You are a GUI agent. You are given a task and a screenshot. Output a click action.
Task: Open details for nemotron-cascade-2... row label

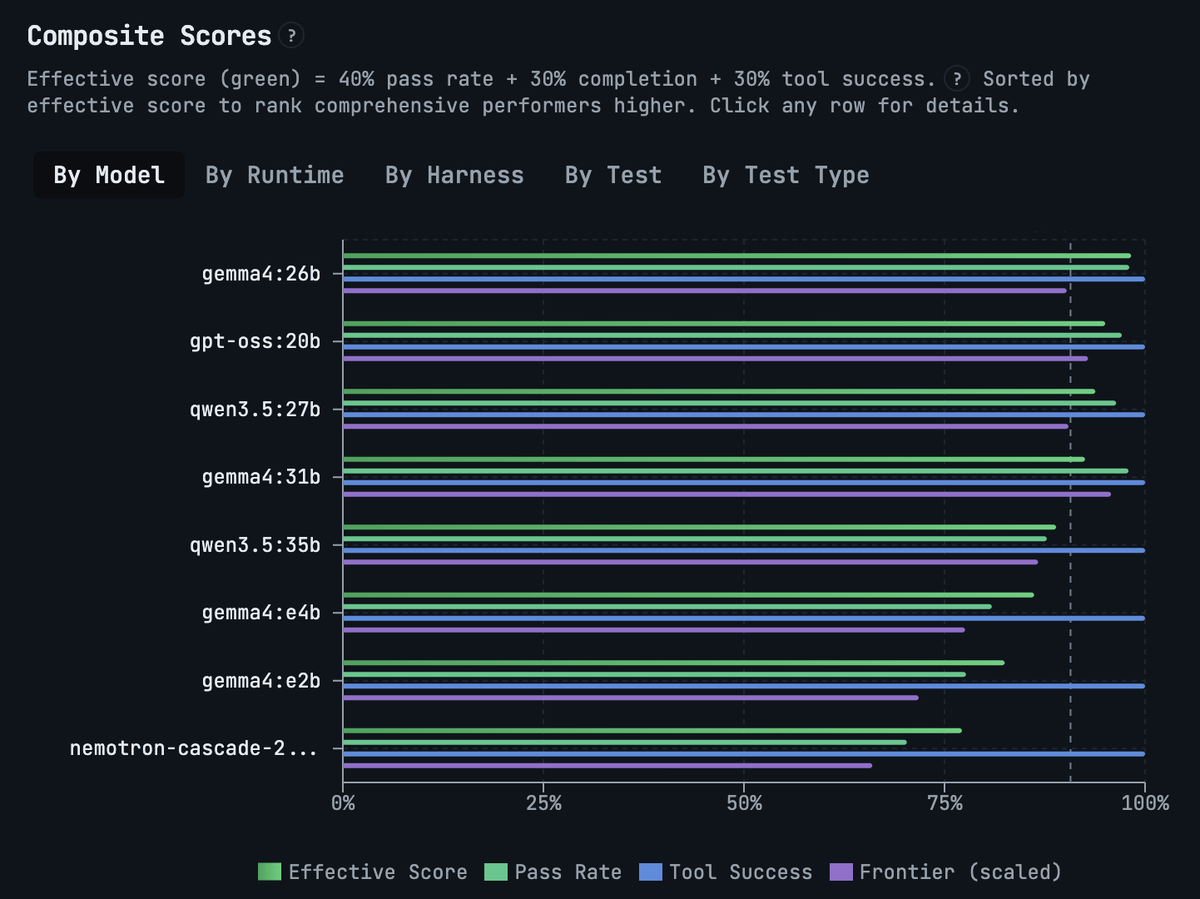(x=195, y=748)
